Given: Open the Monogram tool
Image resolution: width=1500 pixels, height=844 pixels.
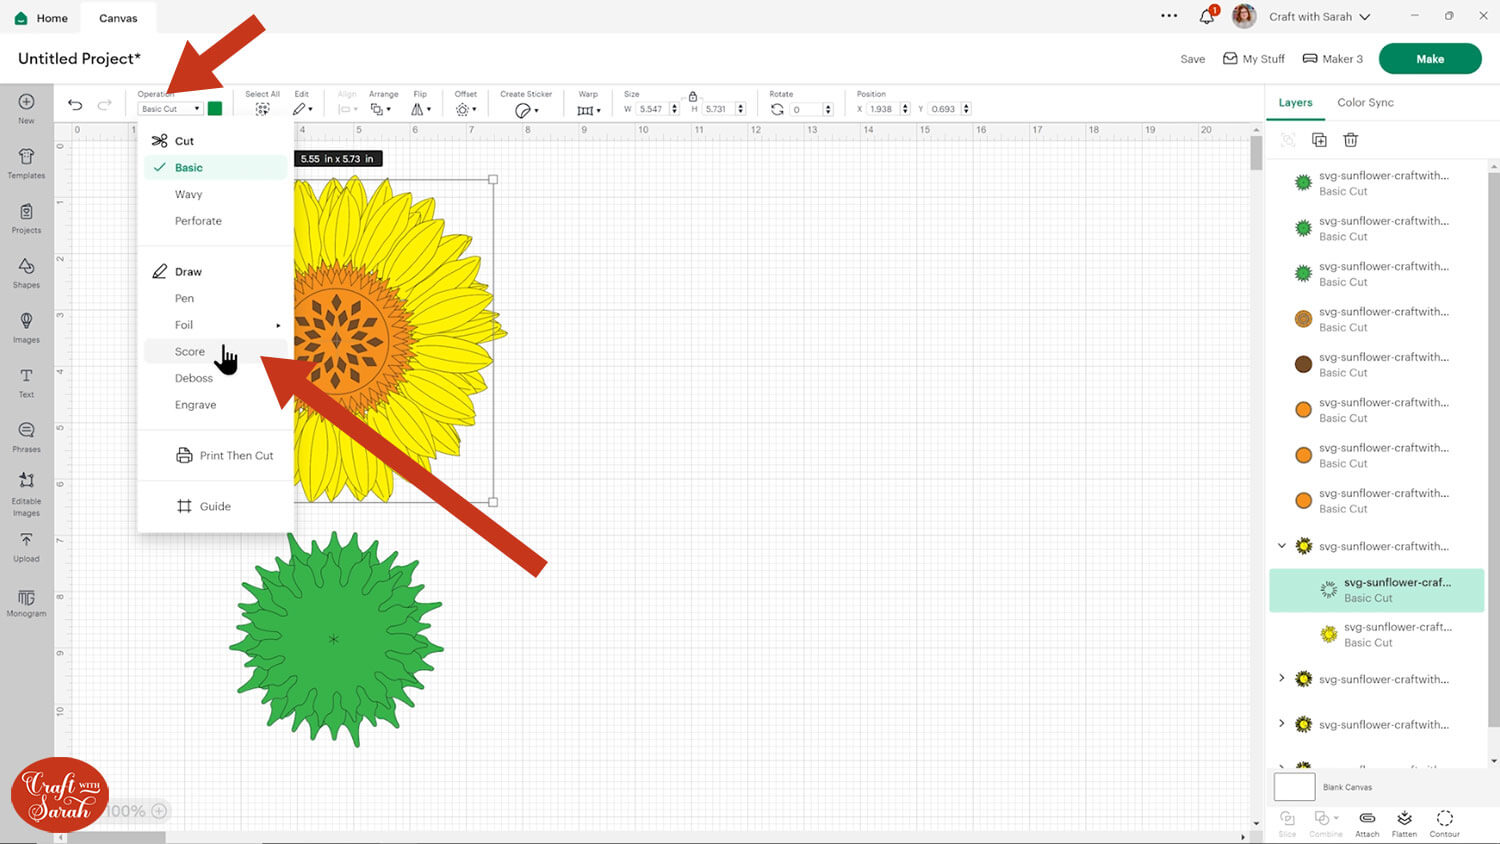Looking at the screenshot, I should coord(26,602).
